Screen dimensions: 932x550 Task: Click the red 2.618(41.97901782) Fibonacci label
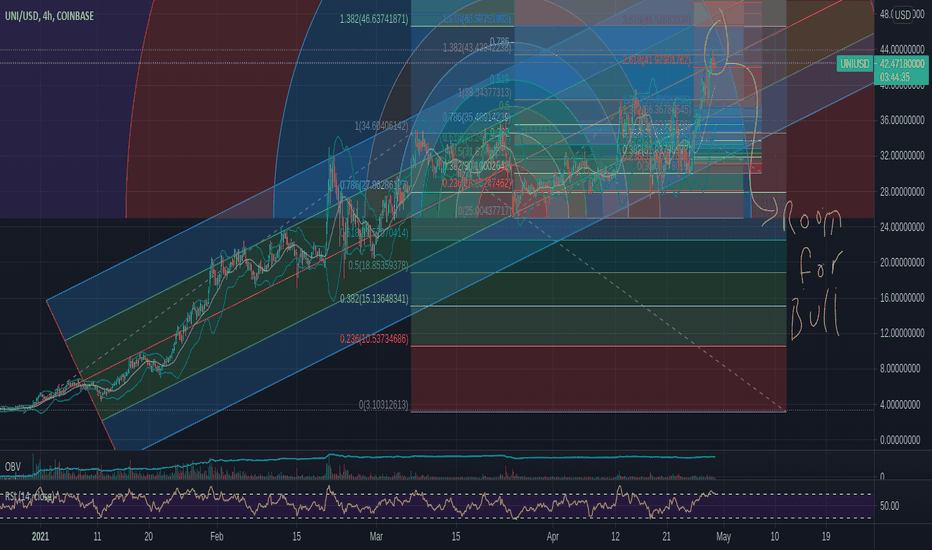click(657, 59)
